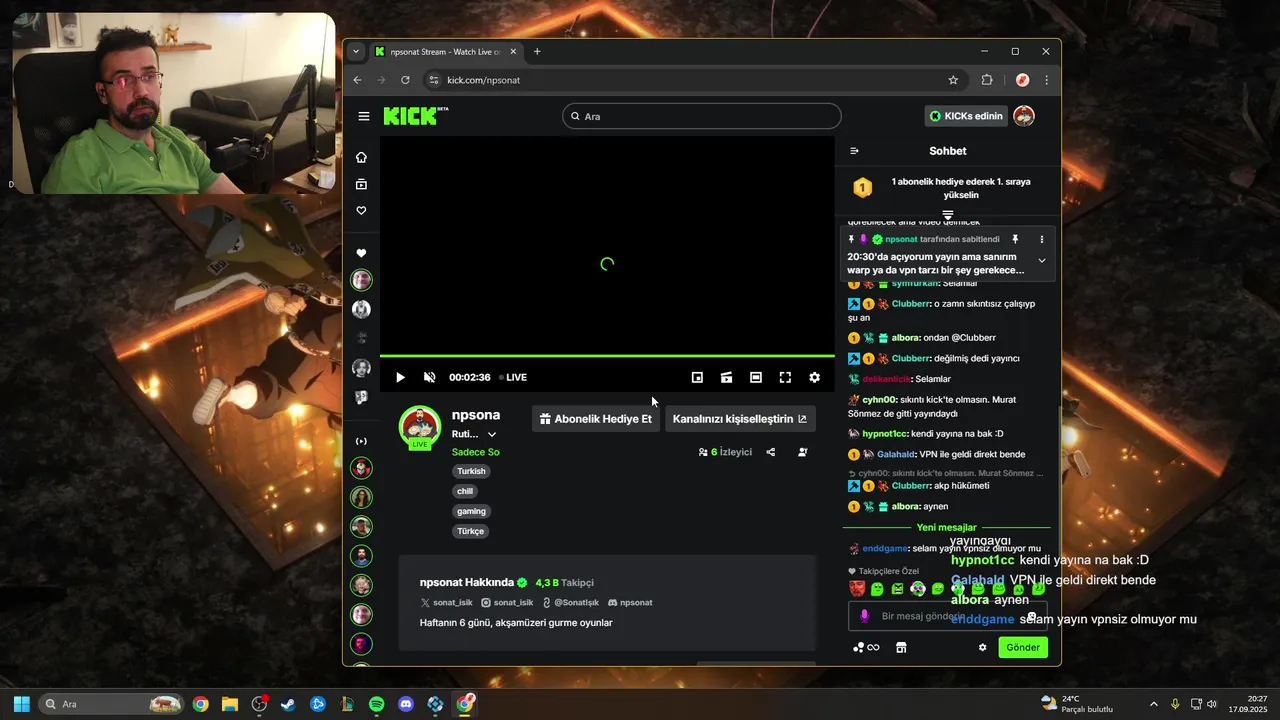
Task: Open the chat shop icon
Action: pyautogui.click(x=901, y=647)
